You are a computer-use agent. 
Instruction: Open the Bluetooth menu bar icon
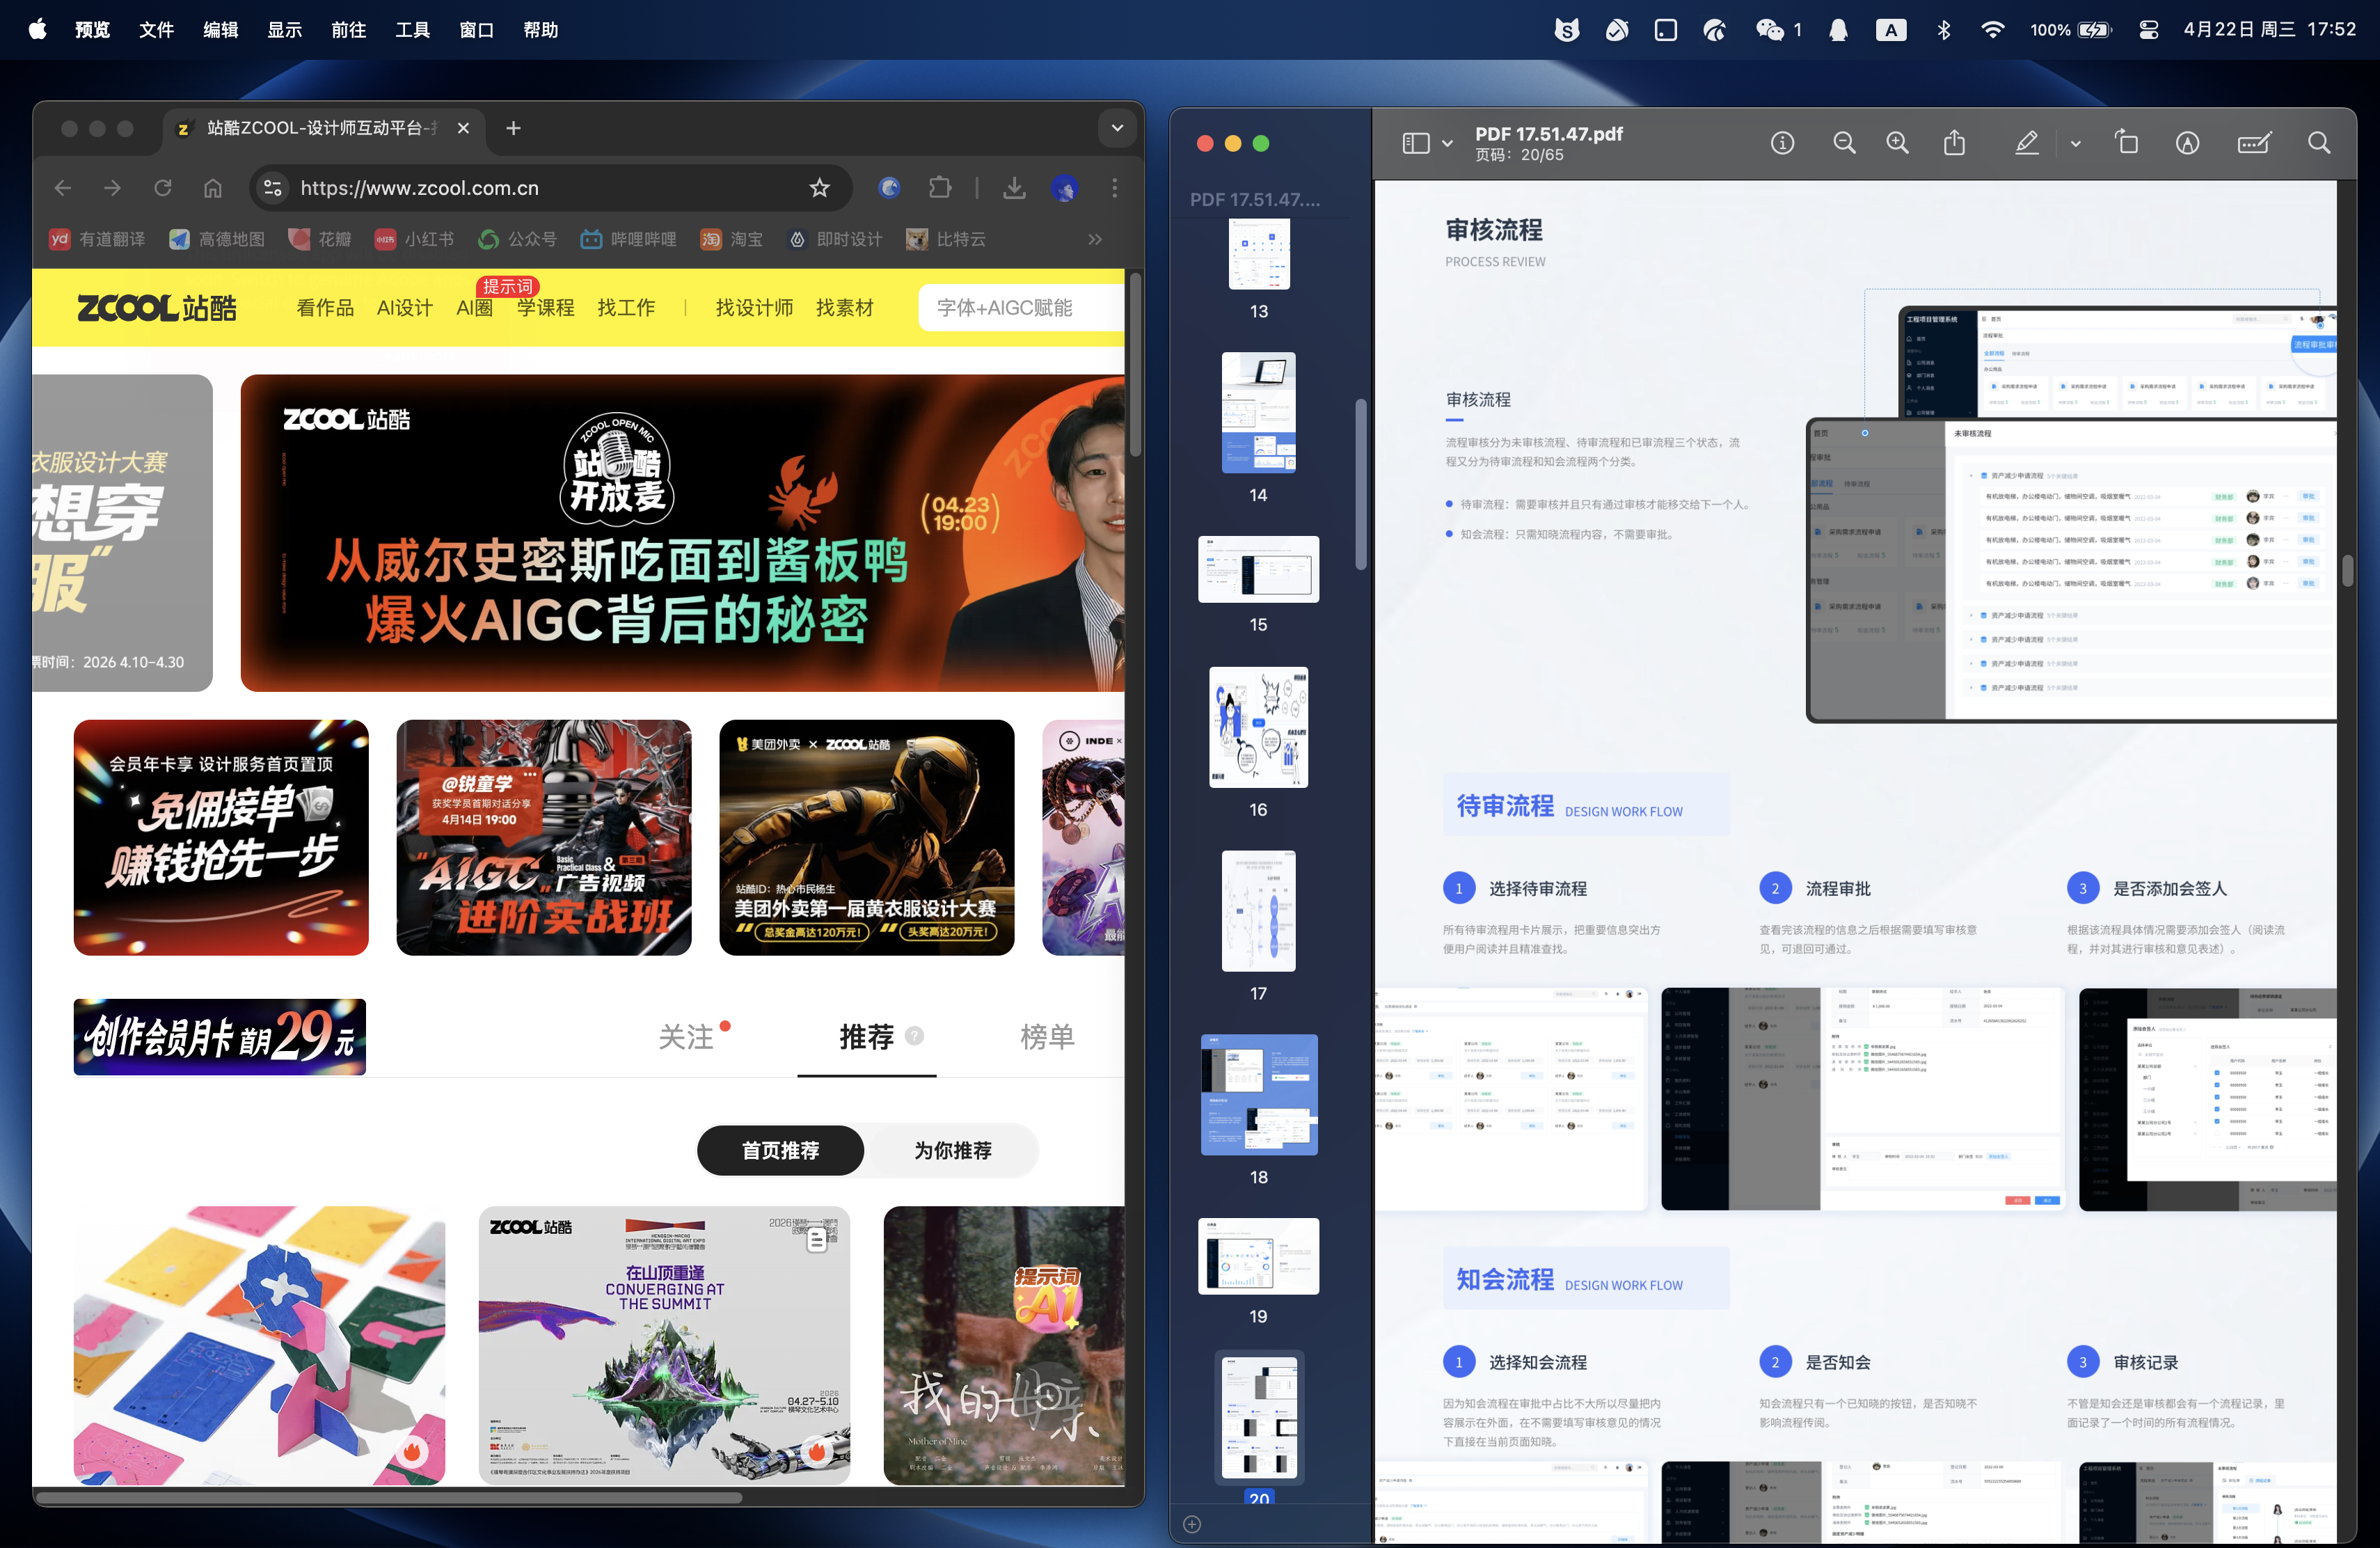(1943, 30)
